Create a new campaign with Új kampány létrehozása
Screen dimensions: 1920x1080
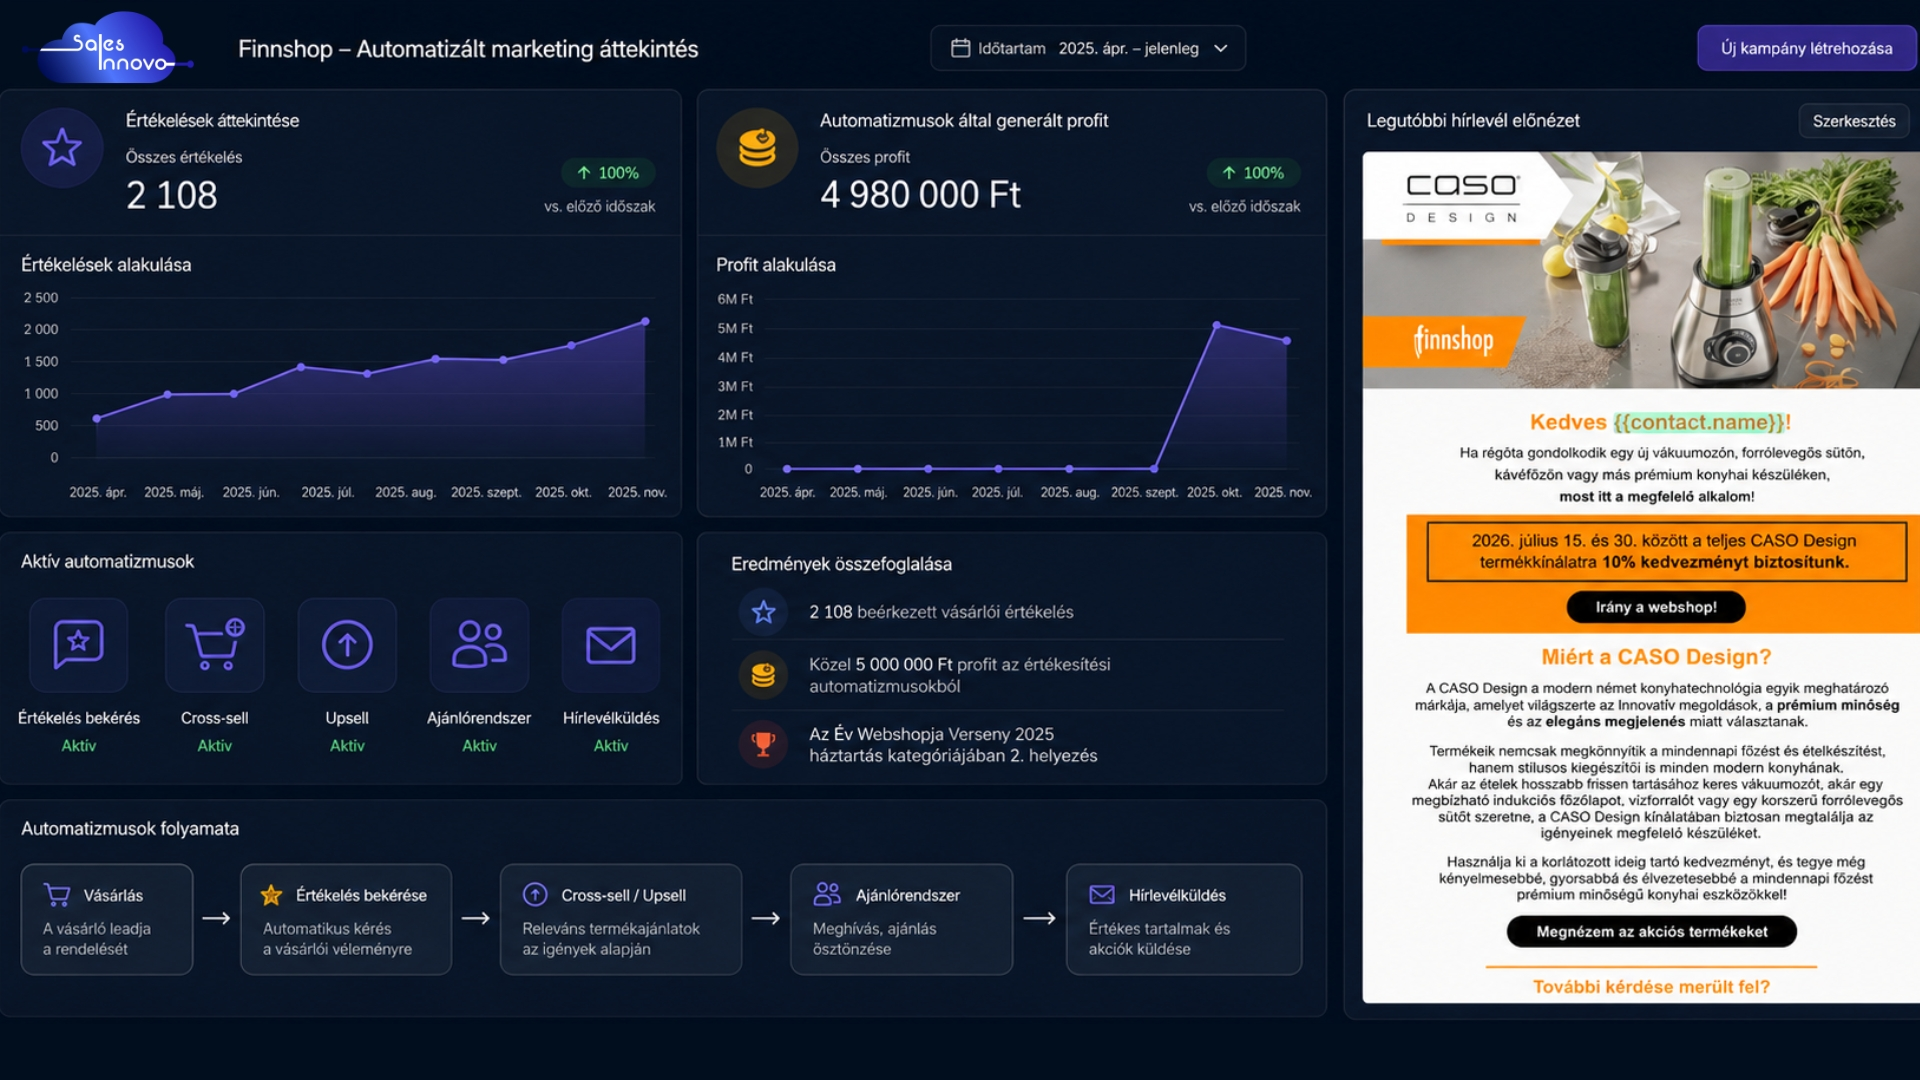1806,48
